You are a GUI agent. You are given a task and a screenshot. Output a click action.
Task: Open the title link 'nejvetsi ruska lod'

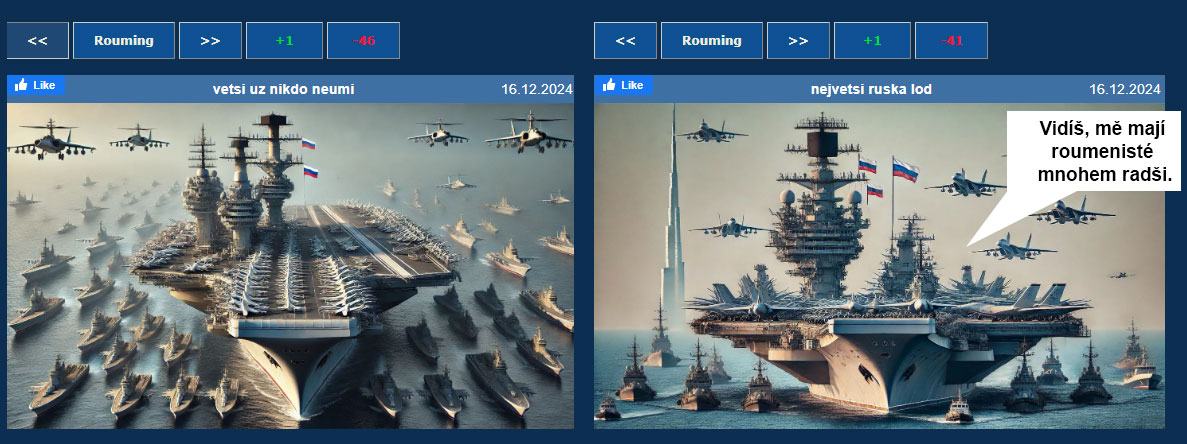(871, 89)
